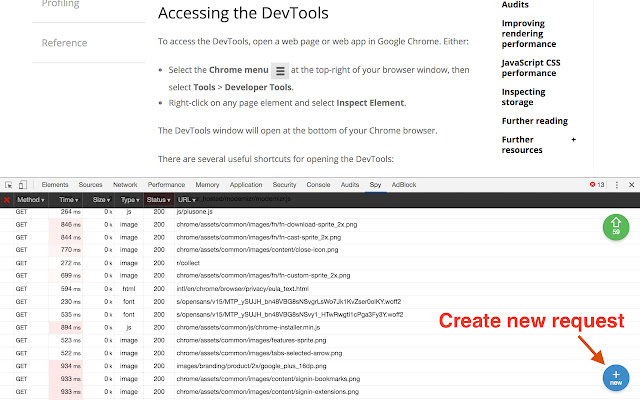Open the Type column filter dropdown
The height and width of the screenshot is (400, 640).
[130, 200]
